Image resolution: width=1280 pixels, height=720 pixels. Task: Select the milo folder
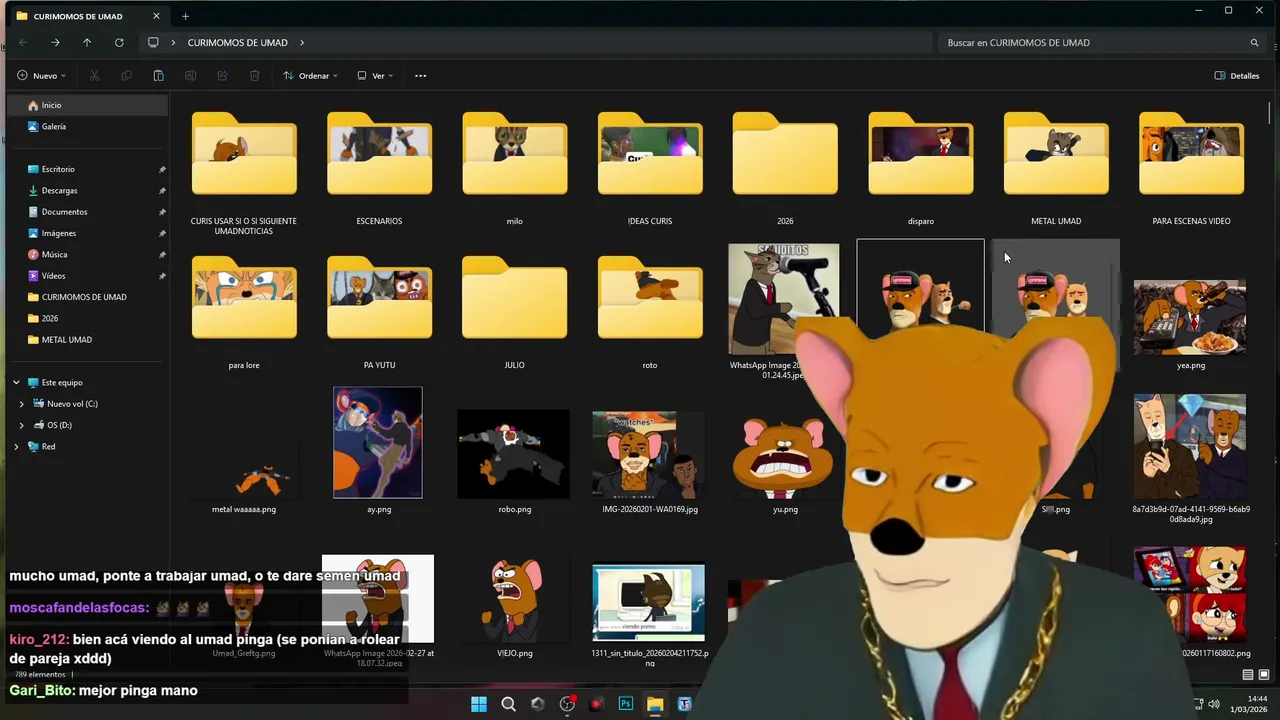(x=514, y=168)
